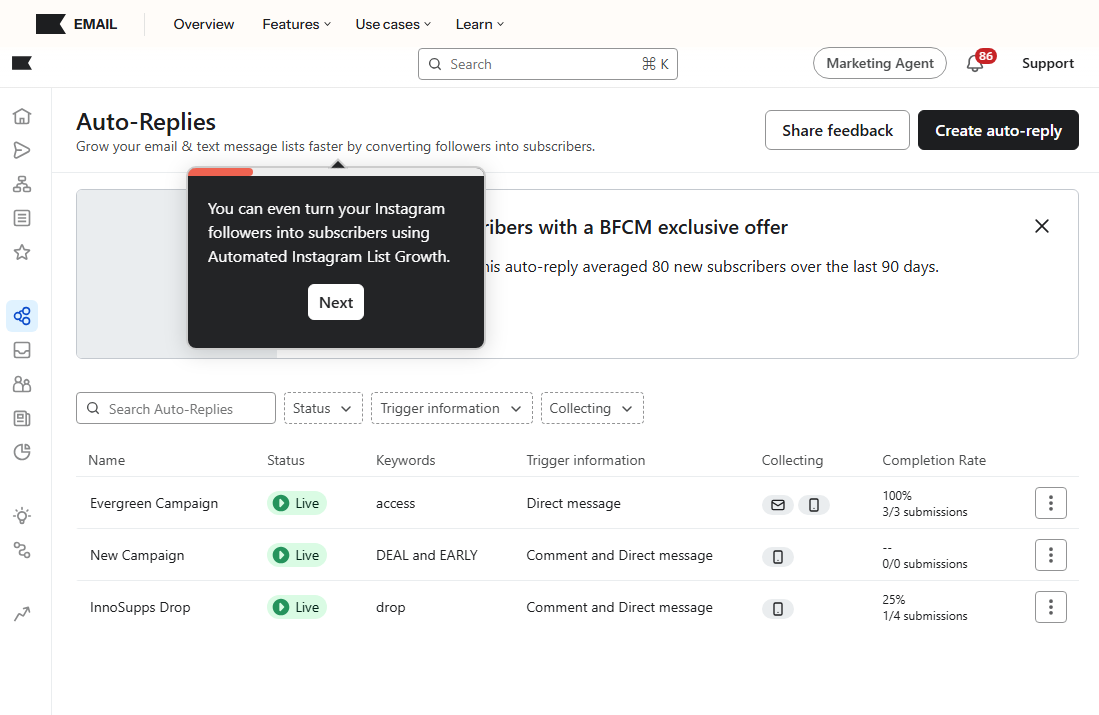Open the pie chart analytics icon
Image resolution: width=1099 pixels, height=715 pixels.
click(x=22, y=452)
